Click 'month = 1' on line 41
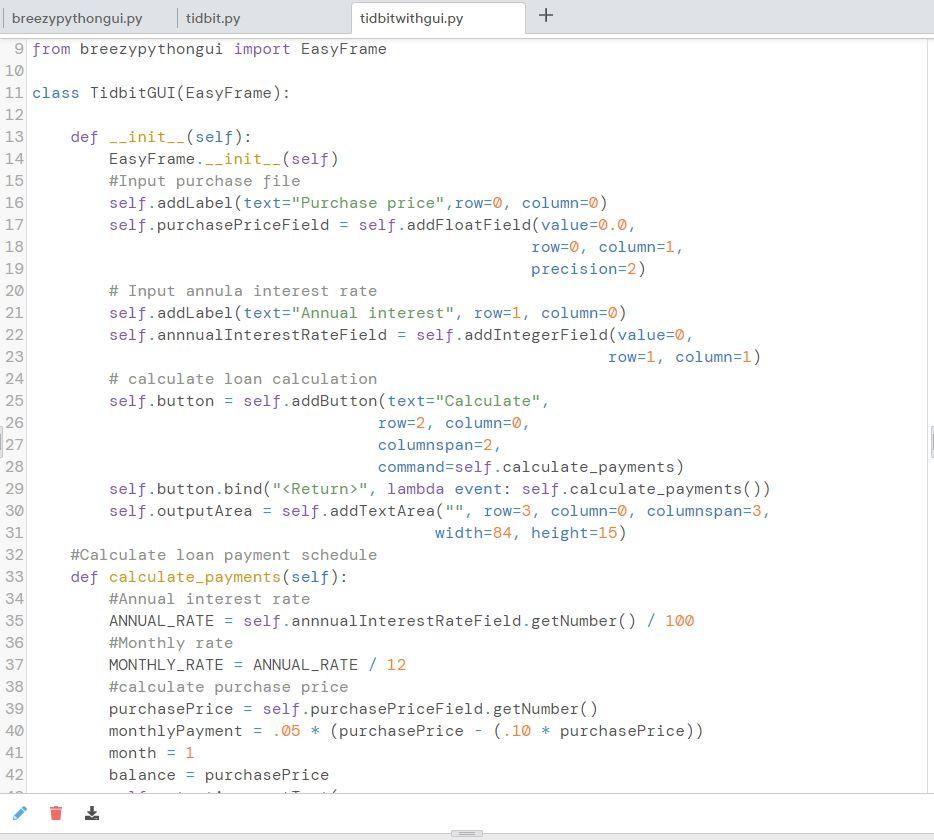The height and width of the screenshot is (840, 934). click(152, 753)
